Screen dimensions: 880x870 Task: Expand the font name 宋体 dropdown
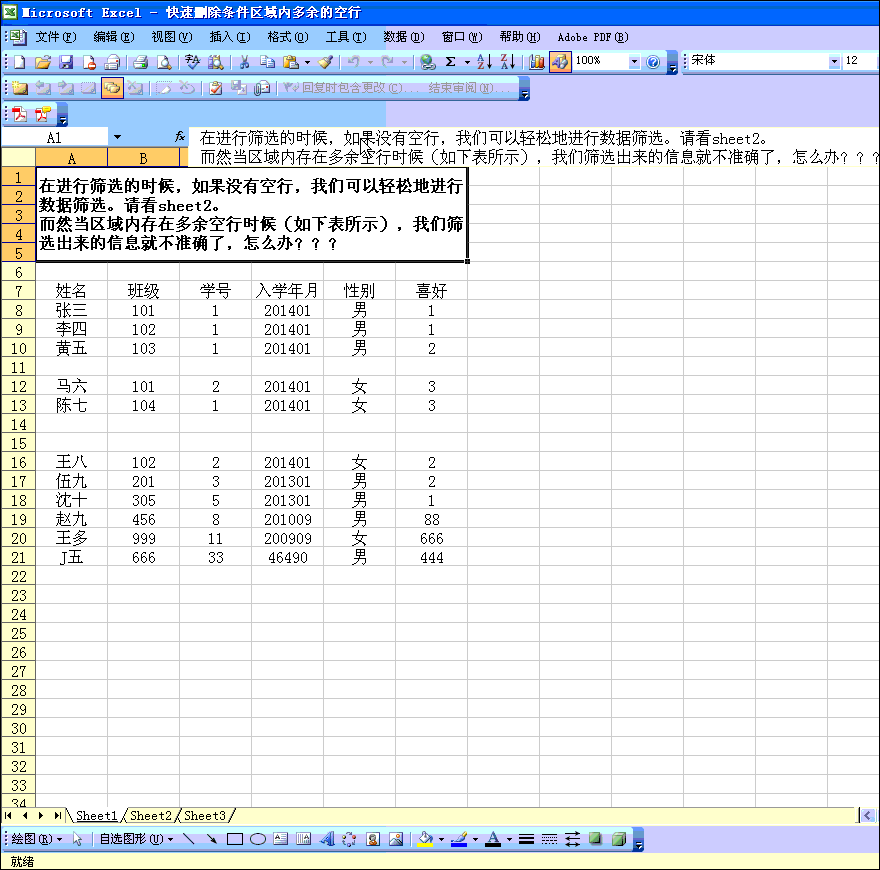[x=835, y=62]
